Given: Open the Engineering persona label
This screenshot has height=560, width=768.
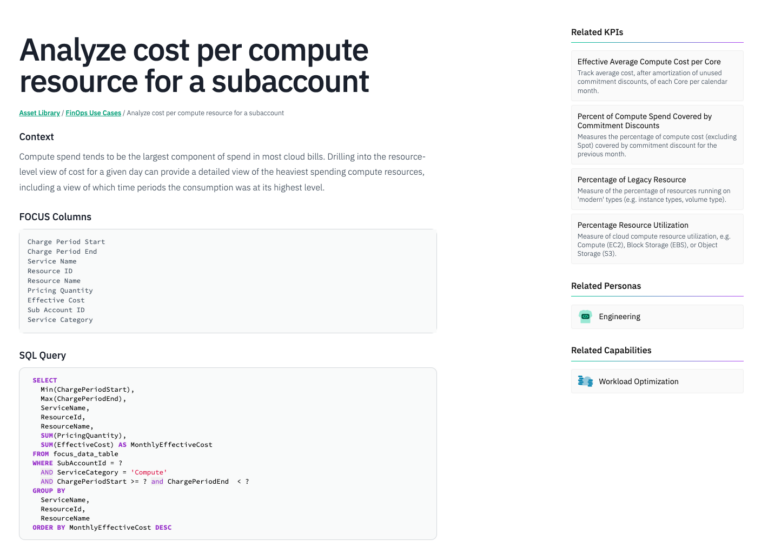Looking at the screenshot, I should (619, 317).
